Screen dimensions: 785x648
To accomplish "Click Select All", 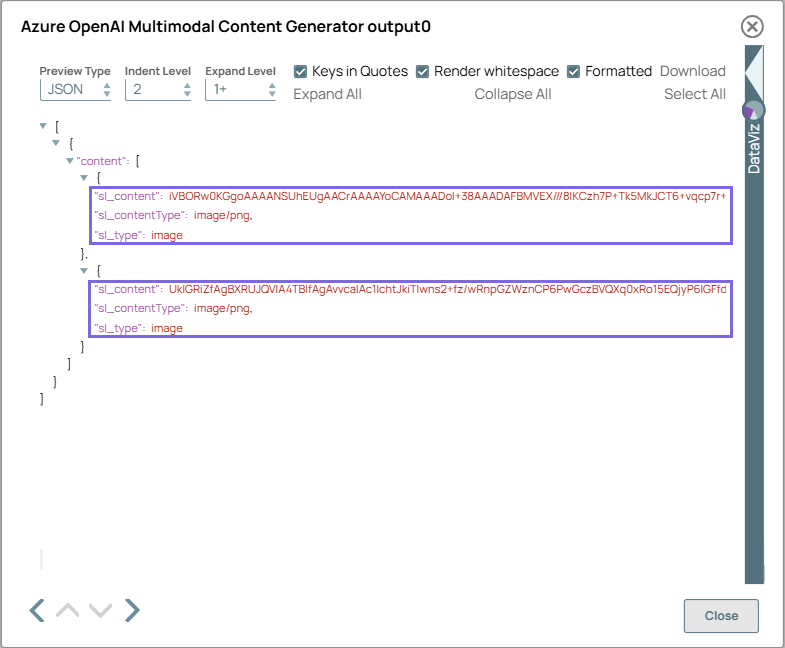I will tap(694, 94).
